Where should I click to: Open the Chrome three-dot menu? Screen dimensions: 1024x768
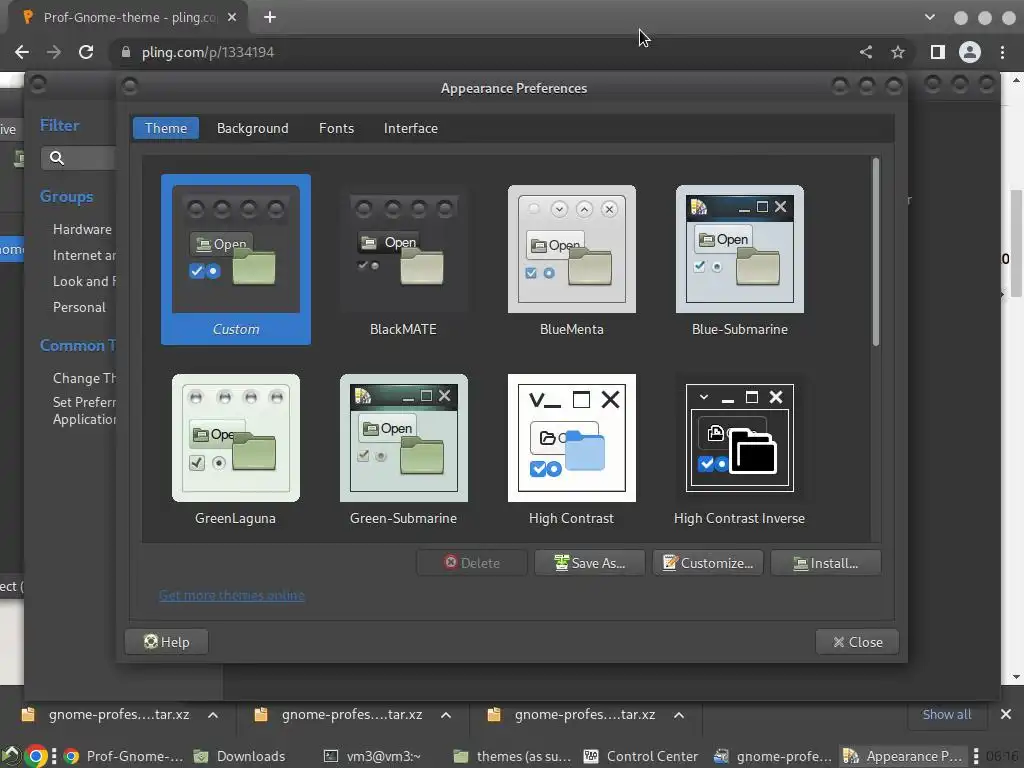(x=1002, y=52)
